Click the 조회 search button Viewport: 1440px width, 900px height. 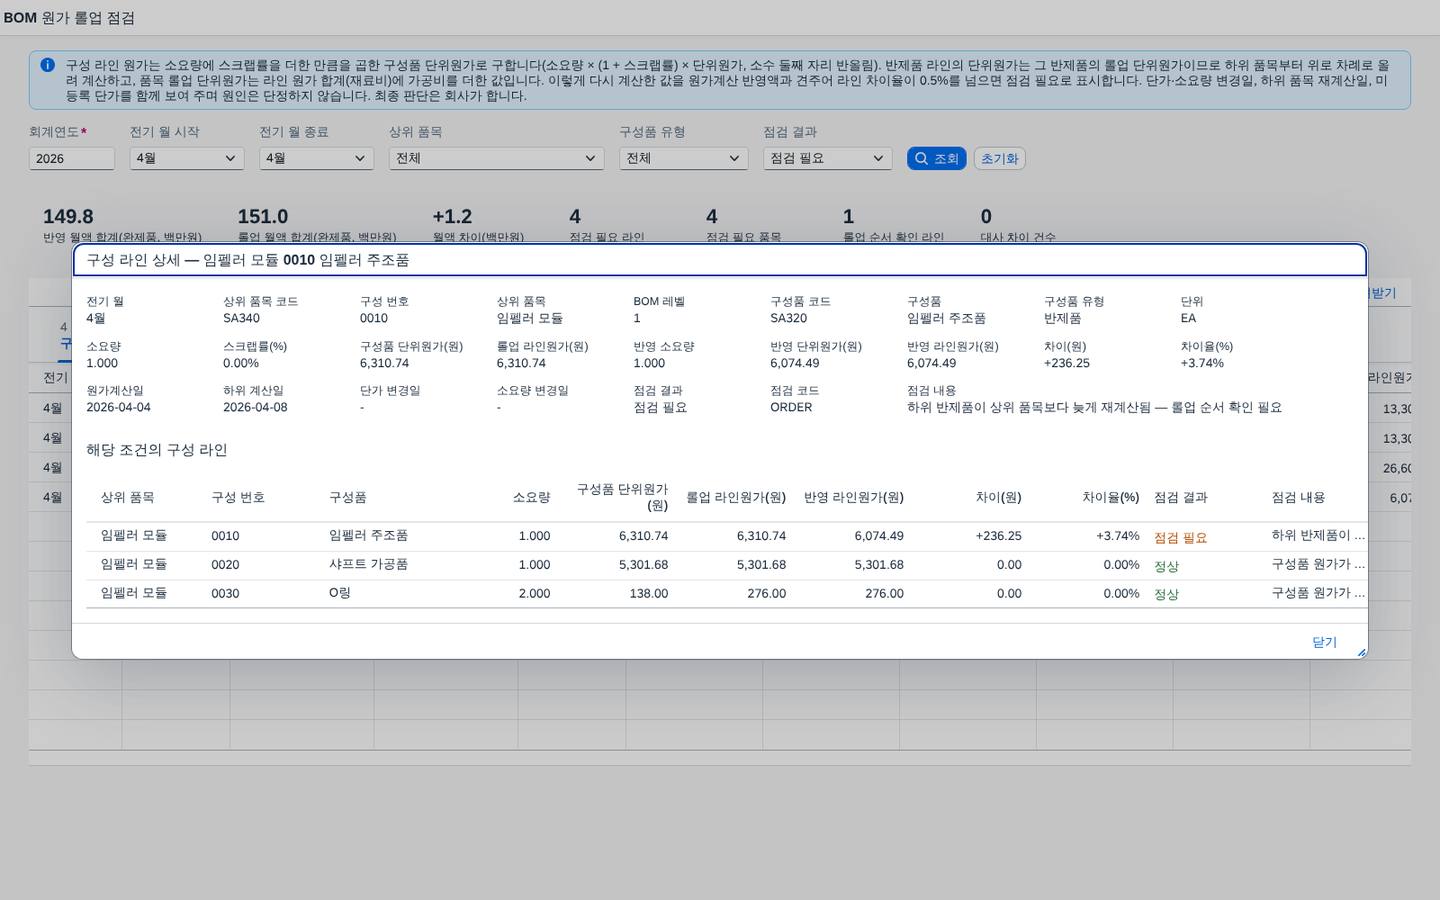tap(936, 159)
